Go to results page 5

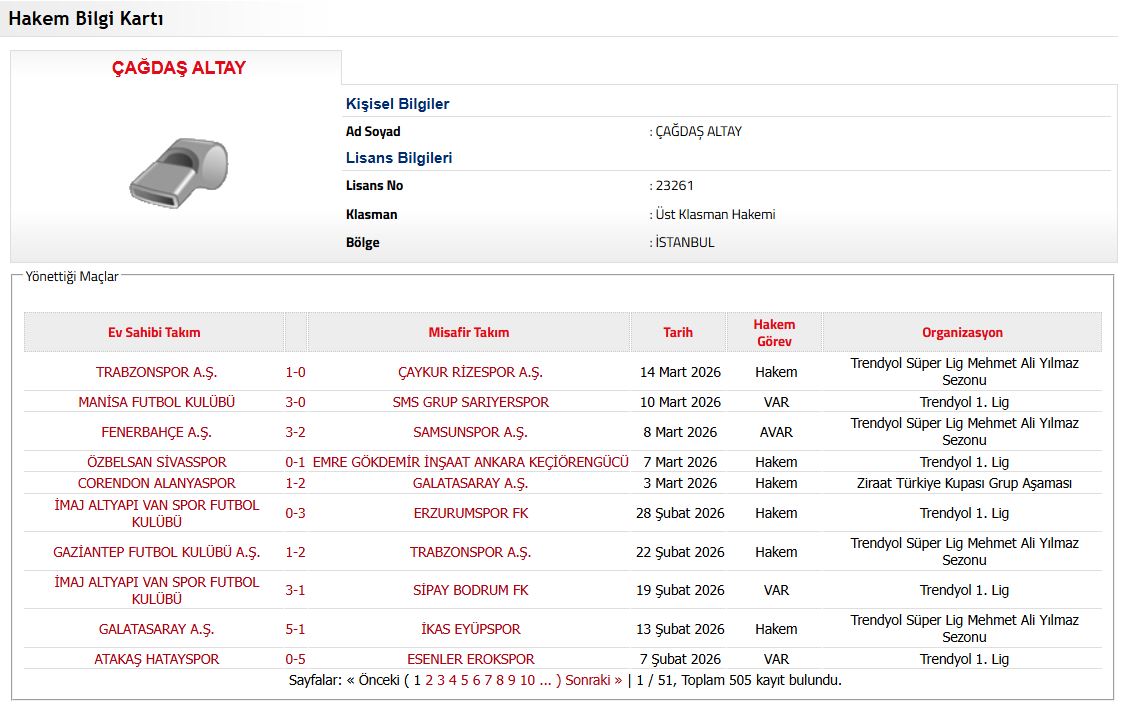tap(464, 681)
